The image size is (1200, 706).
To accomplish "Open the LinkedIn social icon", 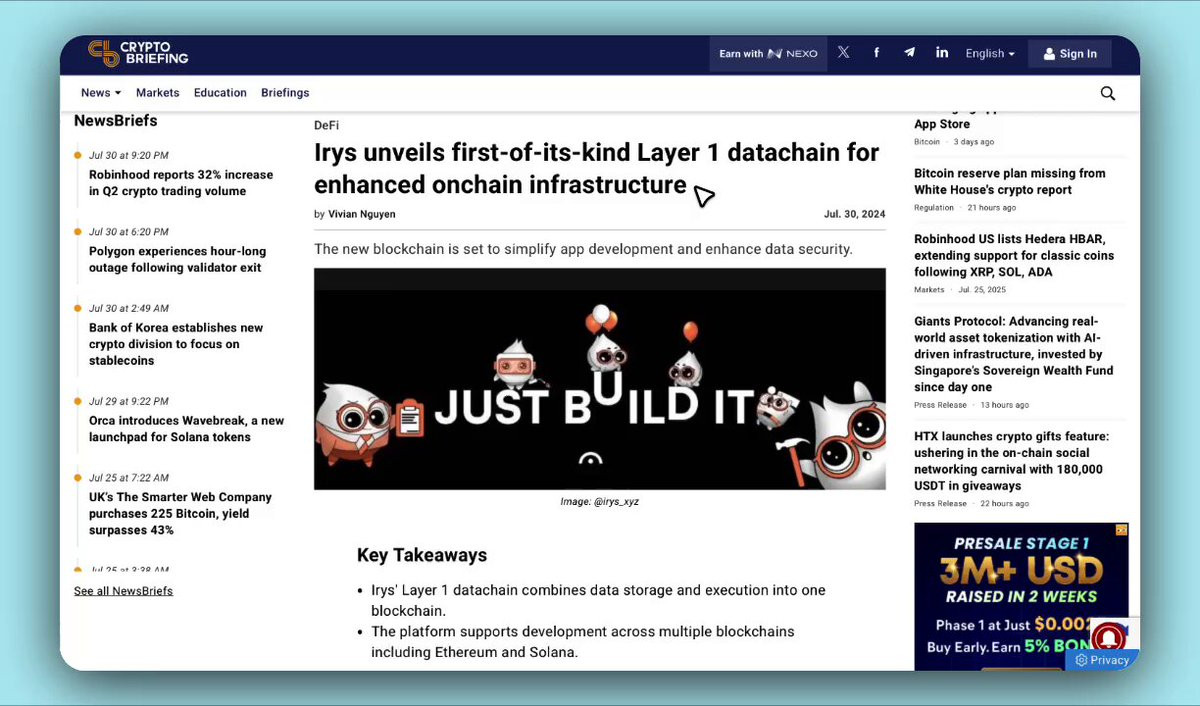I will click(942, 53).
